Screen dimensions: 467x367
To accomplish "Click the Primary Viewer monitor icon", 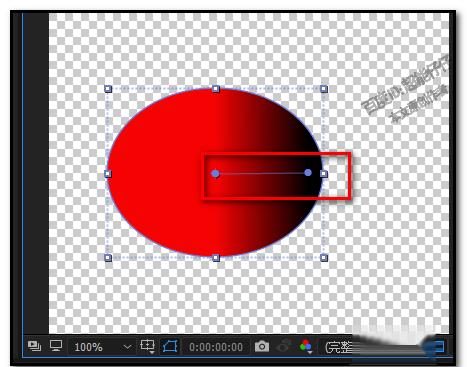I will [x=56, y=345].
